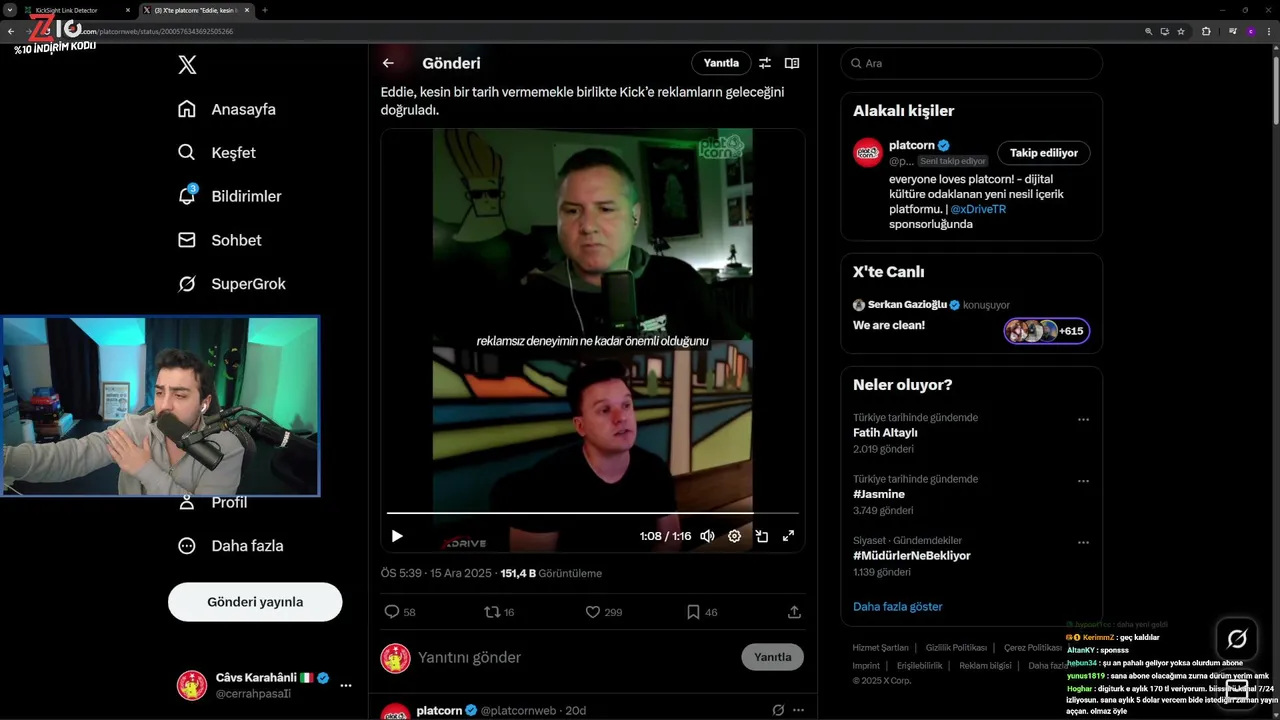This screenshot has height=720, width=1280.
Task: Open Grok icon on platcorn reply
Action: pyautogui.click(x=778, y=710)
